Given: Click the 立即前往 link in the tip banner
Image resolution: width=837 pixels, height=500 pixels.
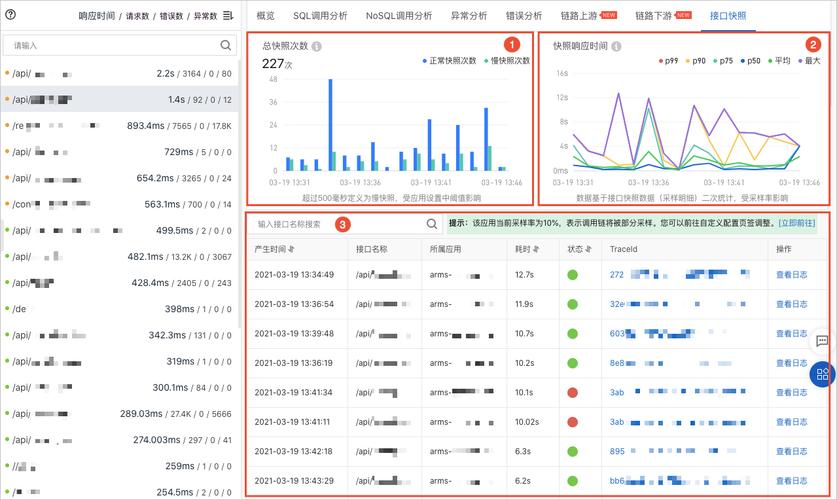Looking at the screenshot, I should click(797, 223).
